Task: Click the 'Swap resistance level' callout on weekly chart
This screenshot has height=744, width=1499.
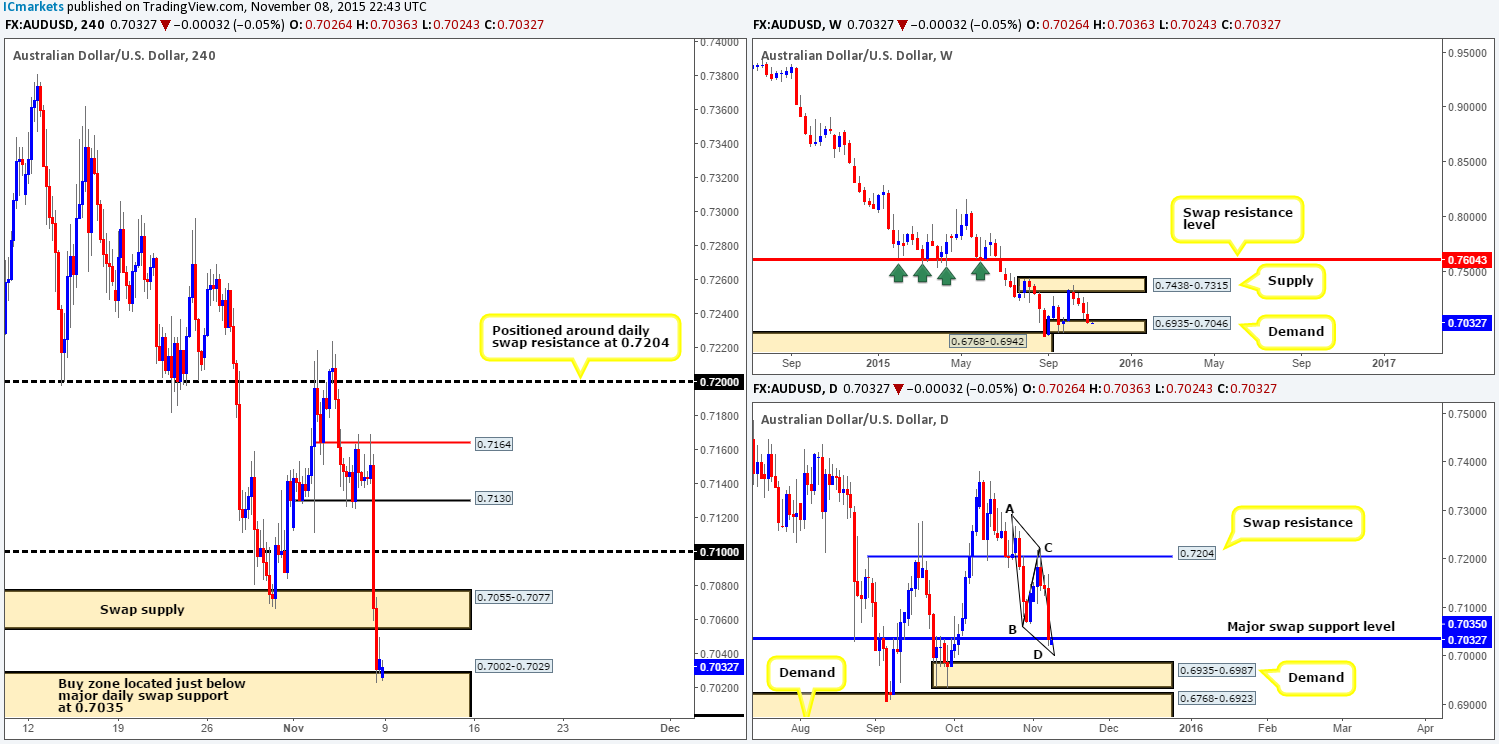Action: tap(1238, 218)
